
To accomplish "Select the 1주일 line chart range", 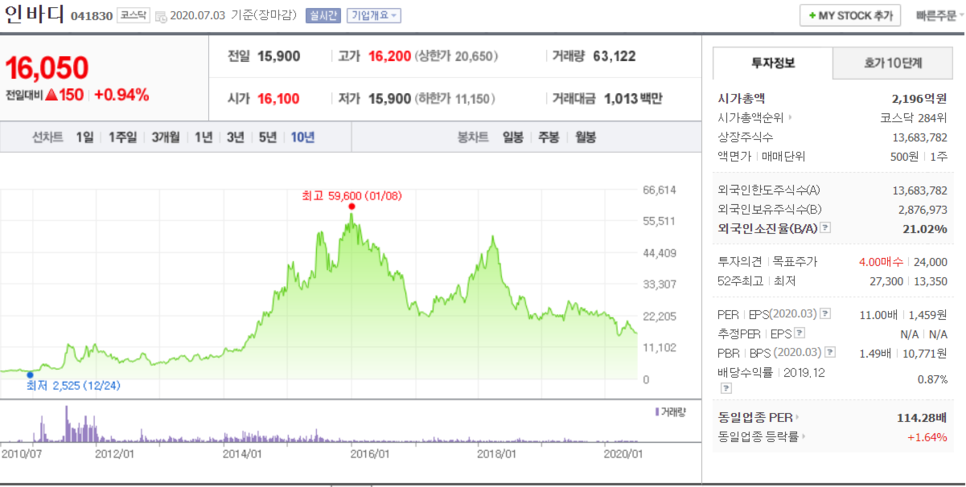I will pos(123,137).
